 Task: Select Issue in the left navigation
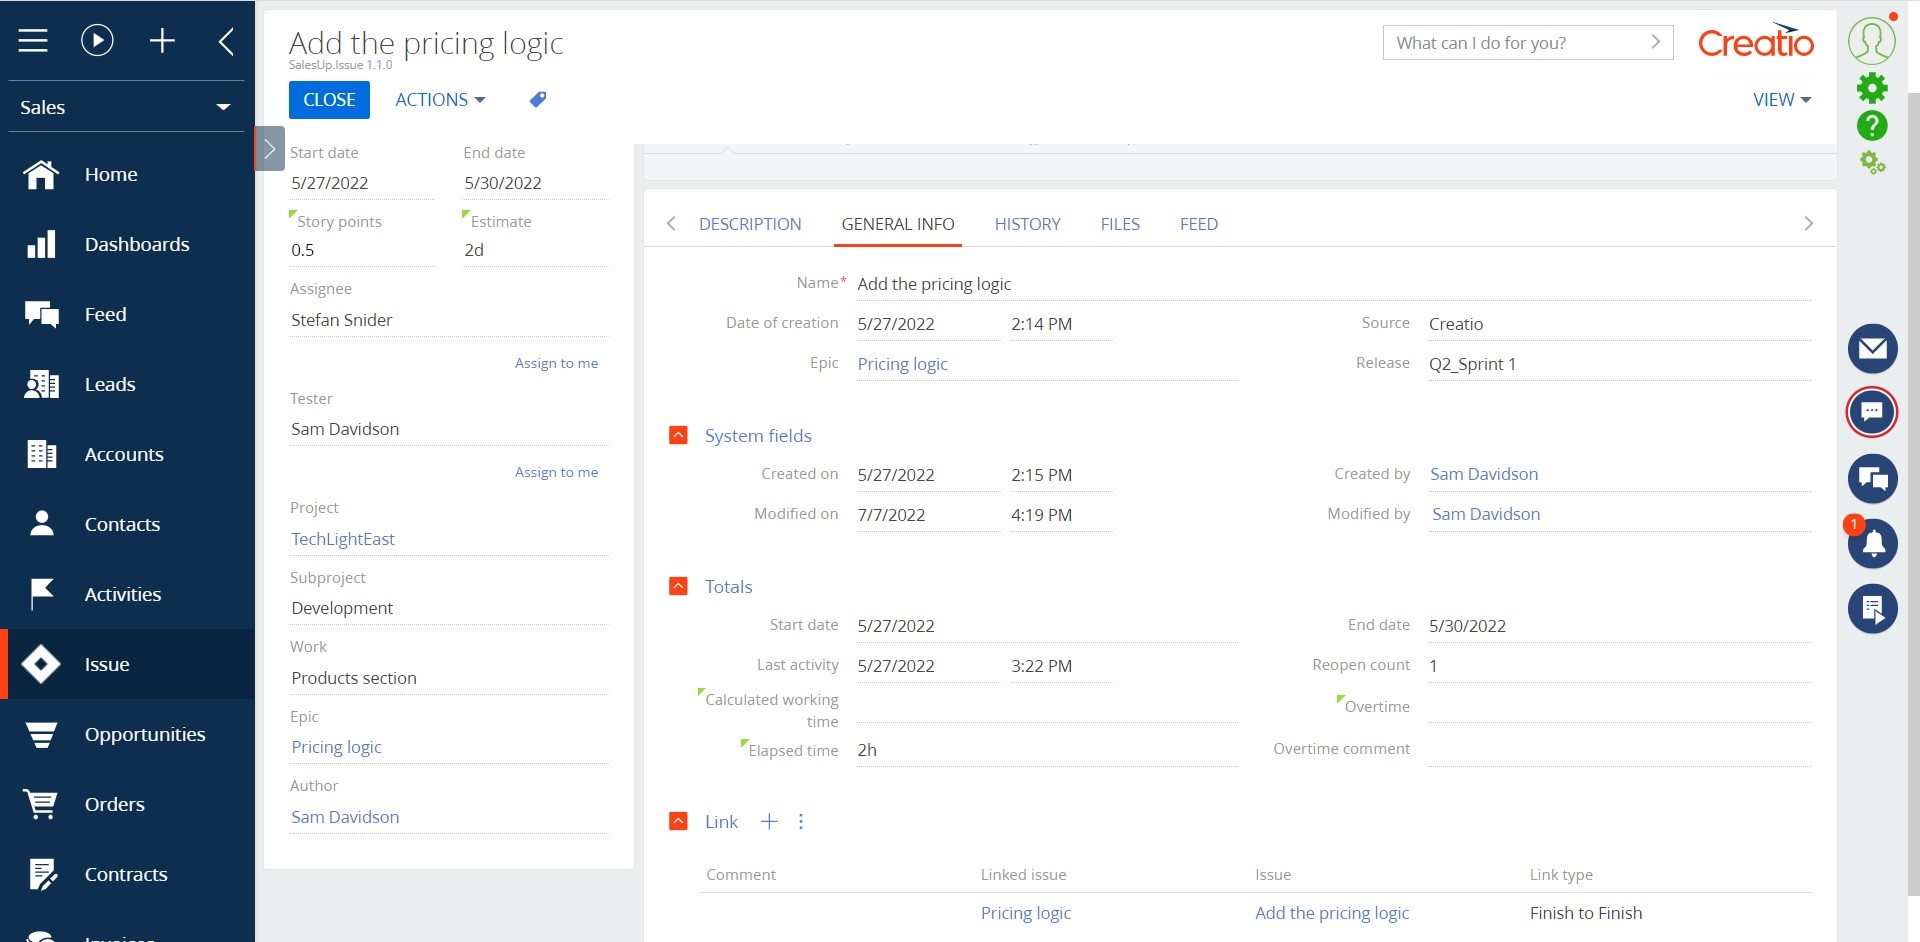(107, 664)
